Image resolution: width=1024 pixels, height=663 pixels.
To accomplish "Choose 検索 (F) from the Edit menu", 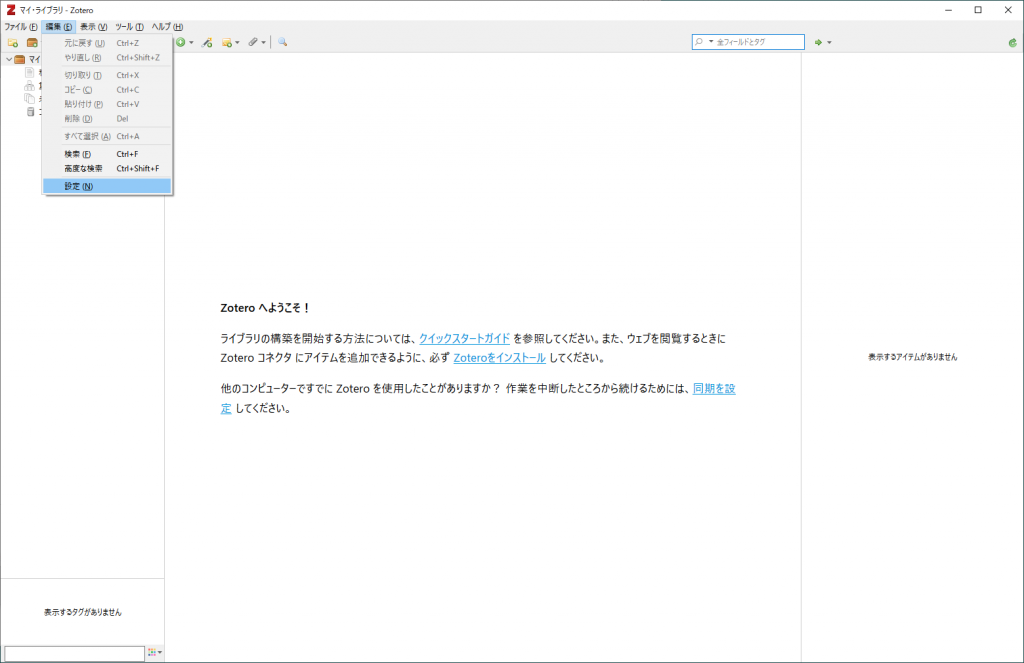I will 107,154.
